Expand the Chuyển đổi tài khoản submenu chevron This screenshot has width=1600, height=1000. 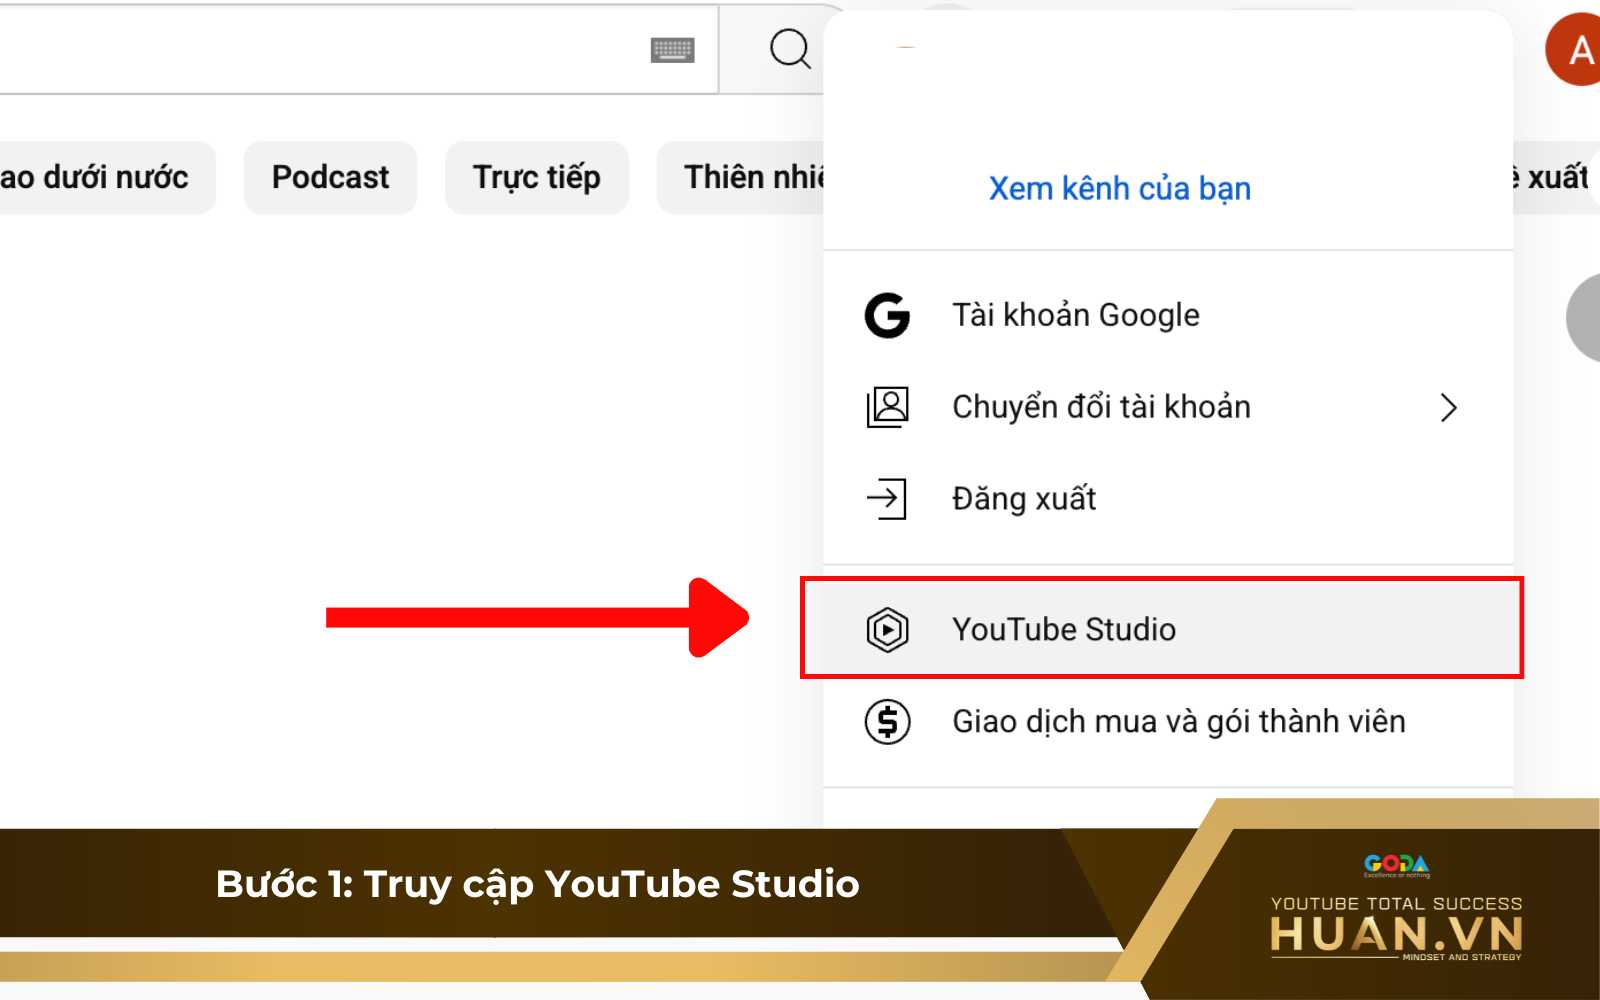[1448, 407]
